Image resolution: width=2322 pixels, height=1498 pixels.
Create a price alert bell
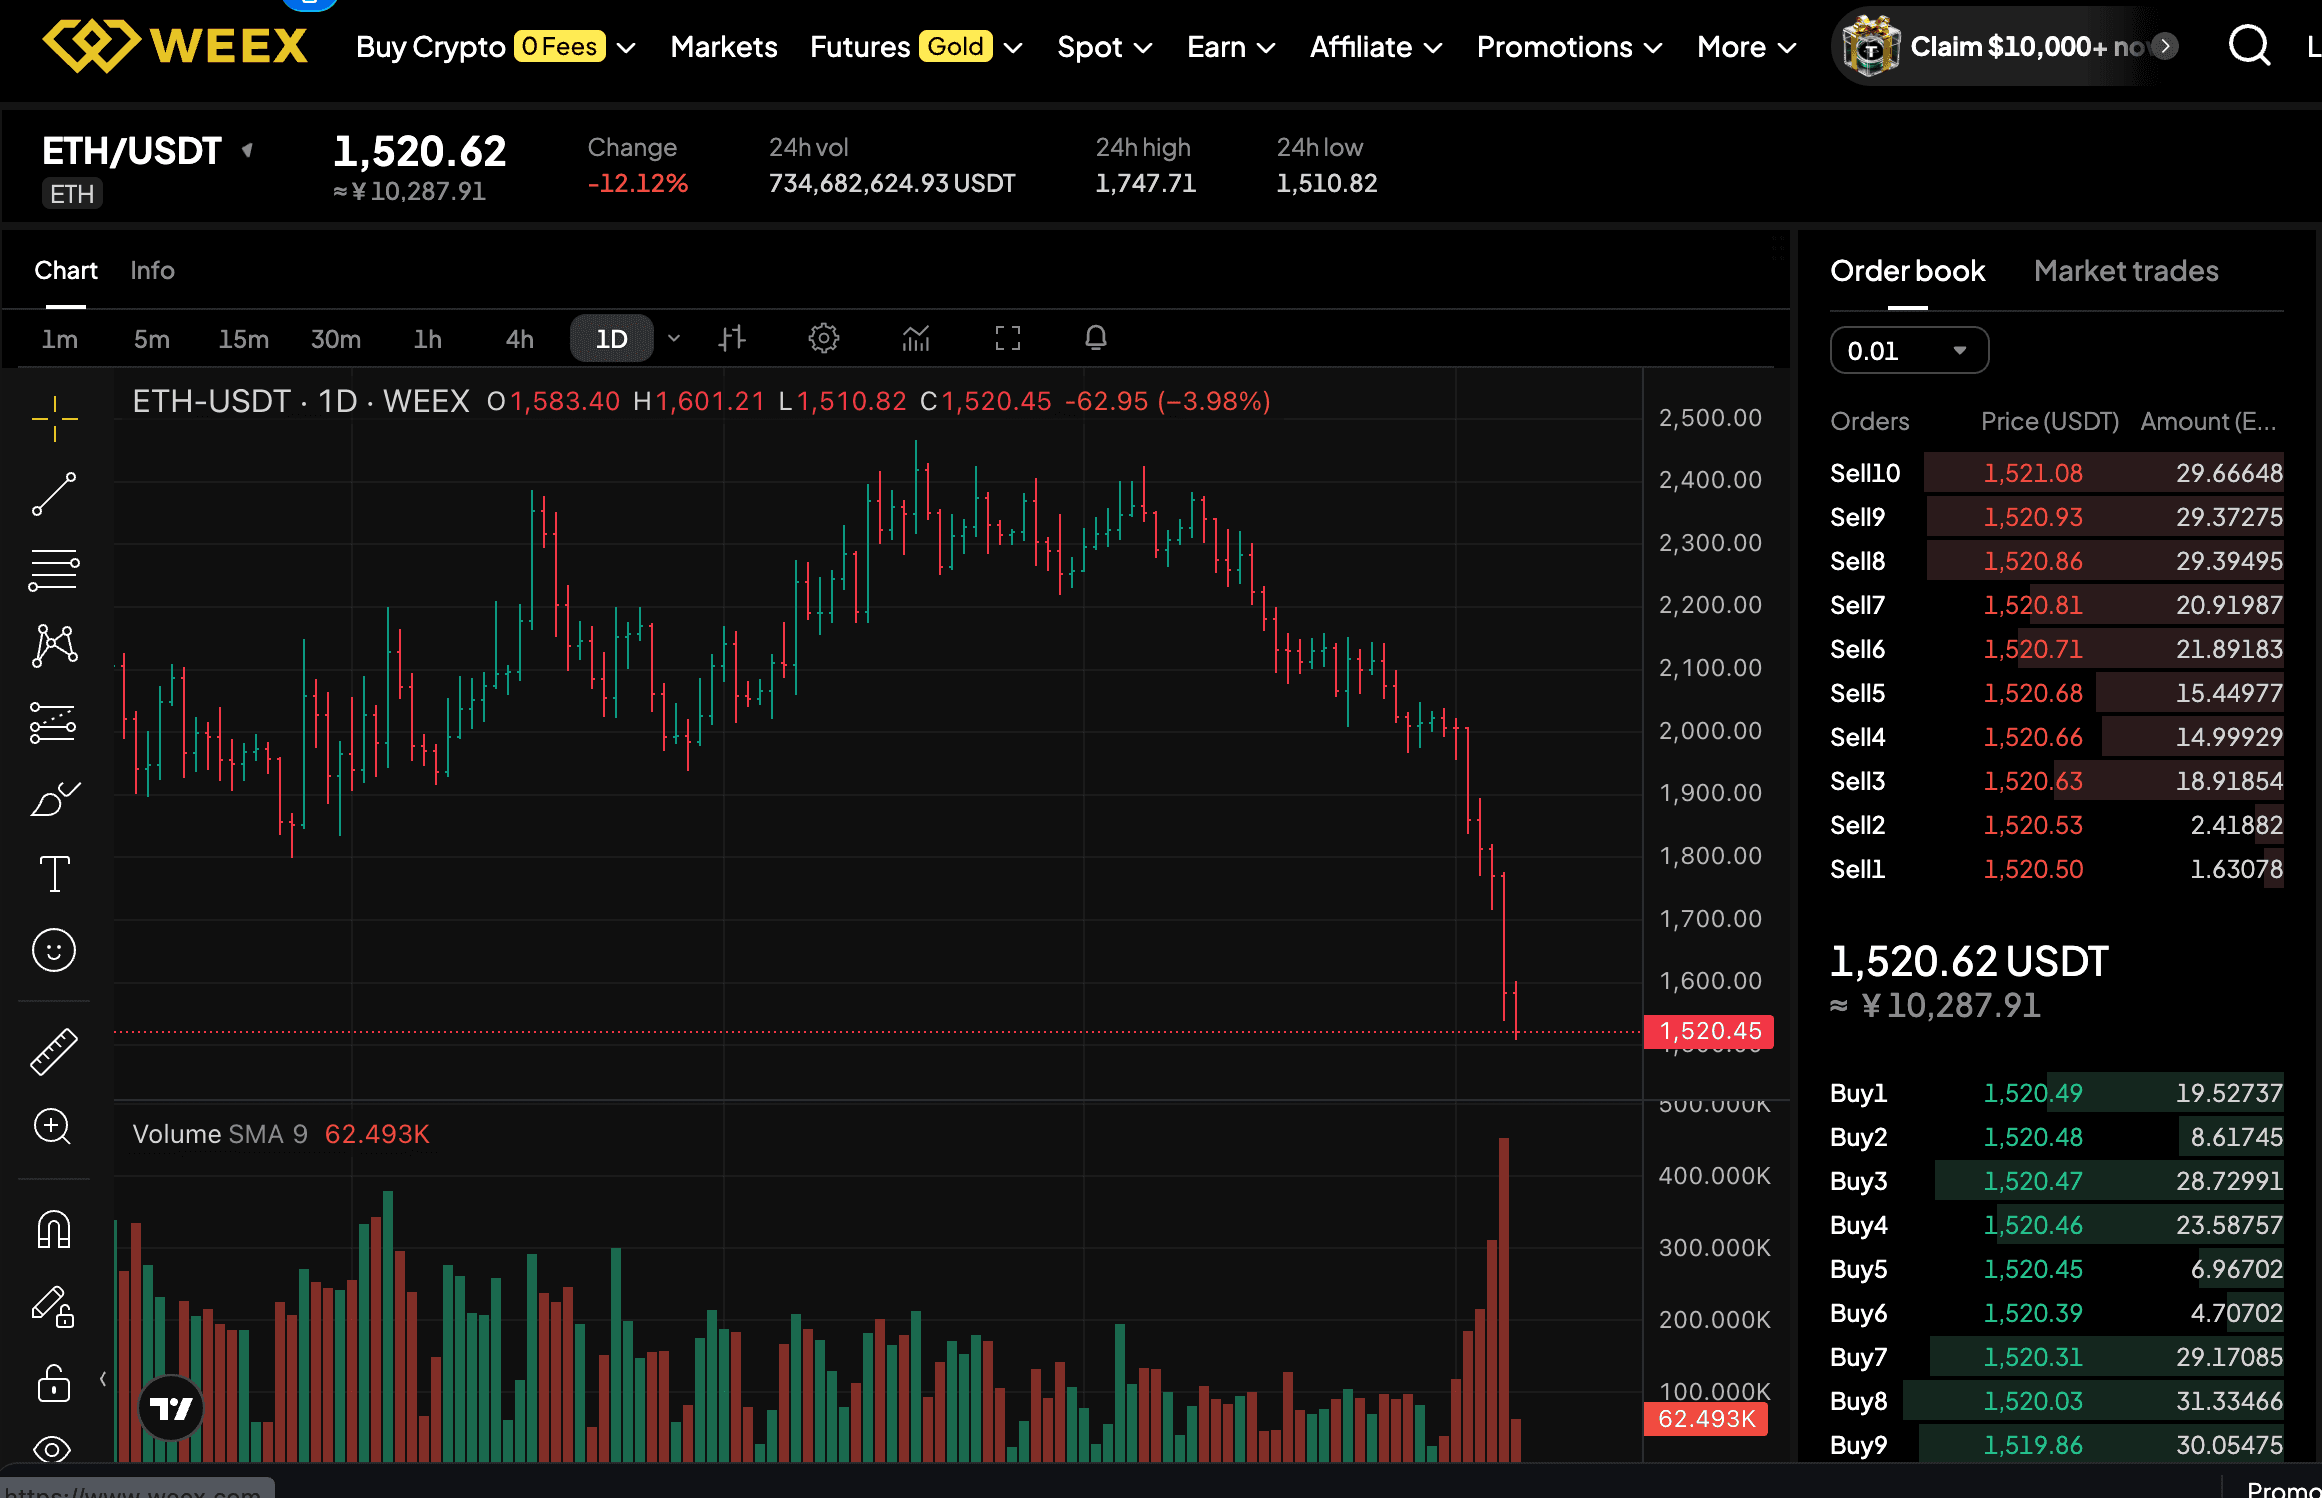click(x=1096, y=338)
